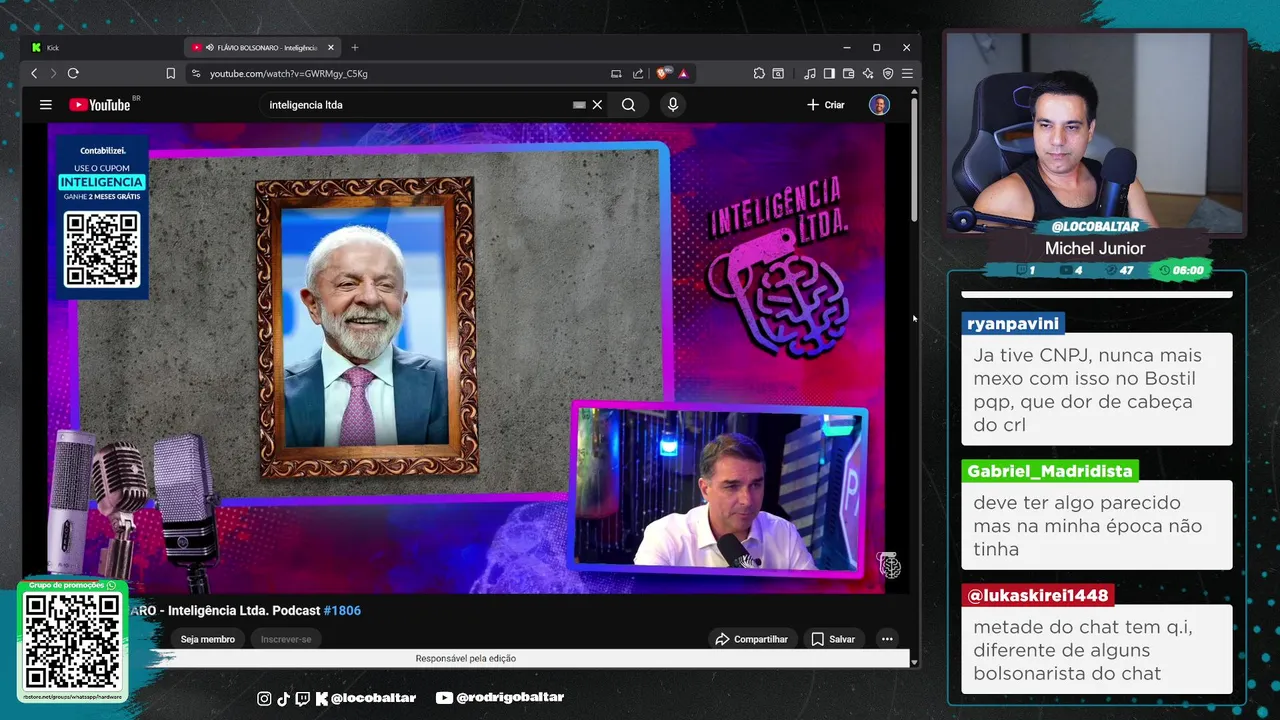Click chat username ryanpavini
This screenshot has width=1280, height=720.
[x=1012, y=324]
